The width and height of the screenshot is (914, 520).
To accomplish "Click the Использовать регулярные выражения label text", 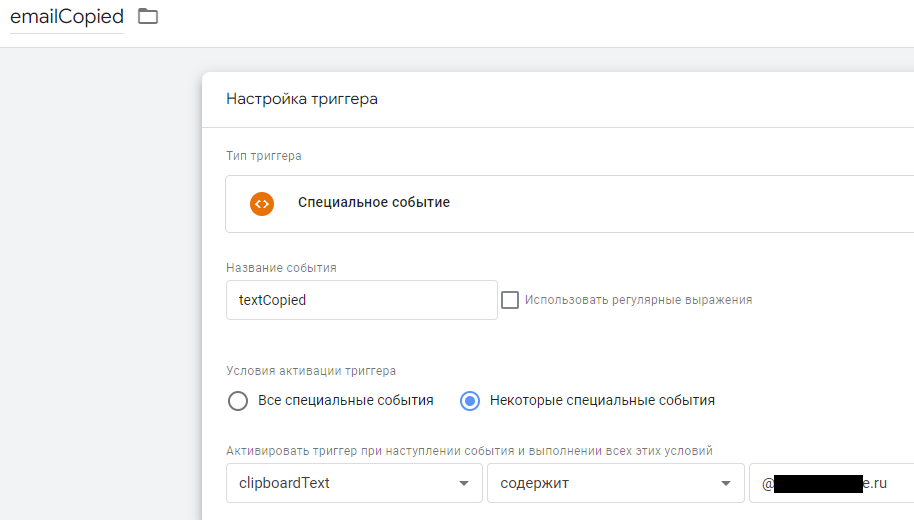I will pyautogui.click(x=638, y=300).
